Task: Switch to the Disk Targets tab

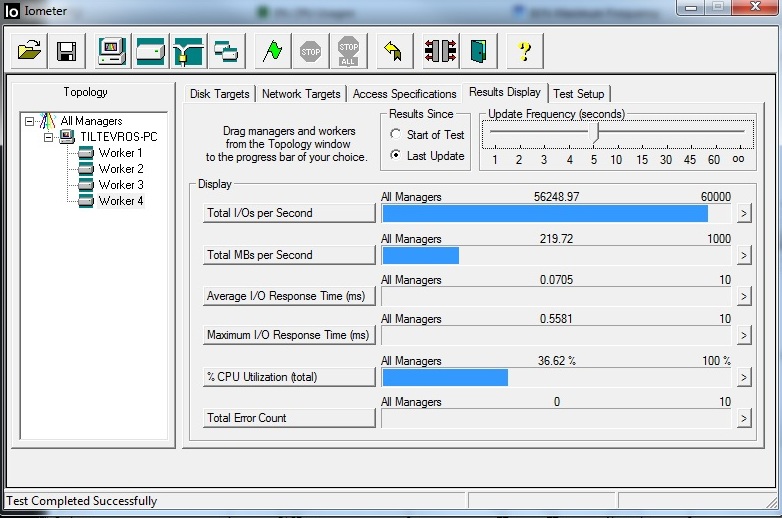Action: (219, 94)
